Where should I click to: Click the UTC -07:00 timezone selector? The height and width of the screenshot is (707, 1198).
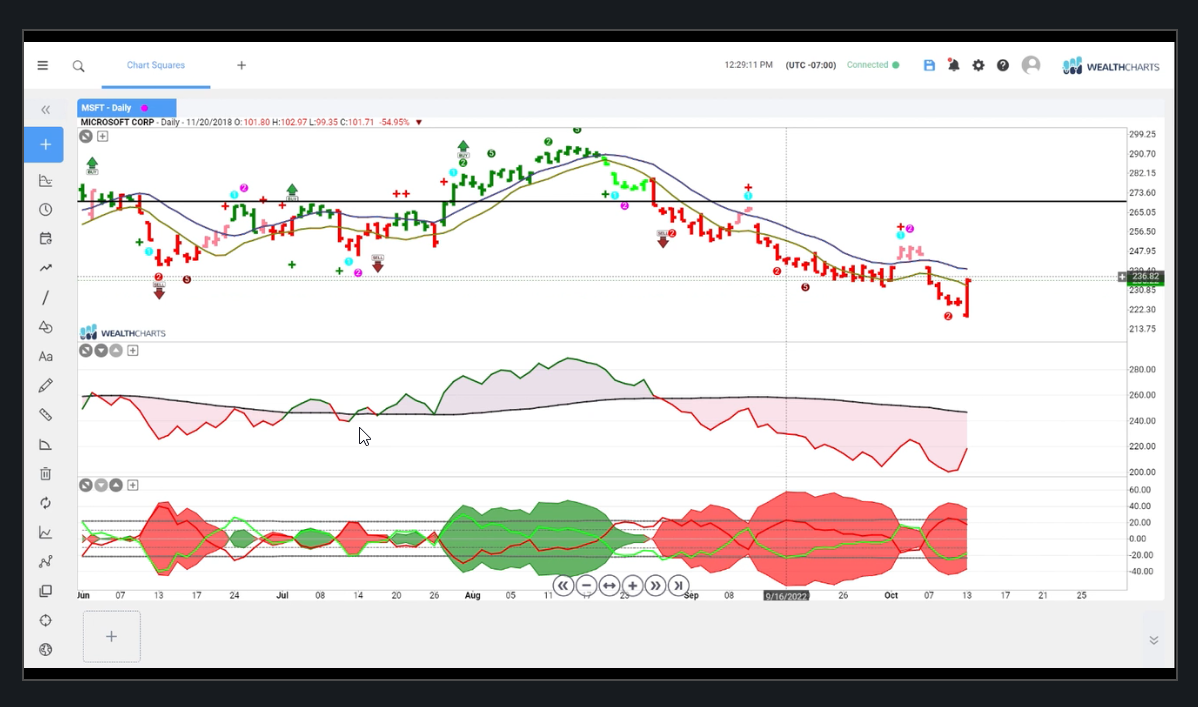811,66
